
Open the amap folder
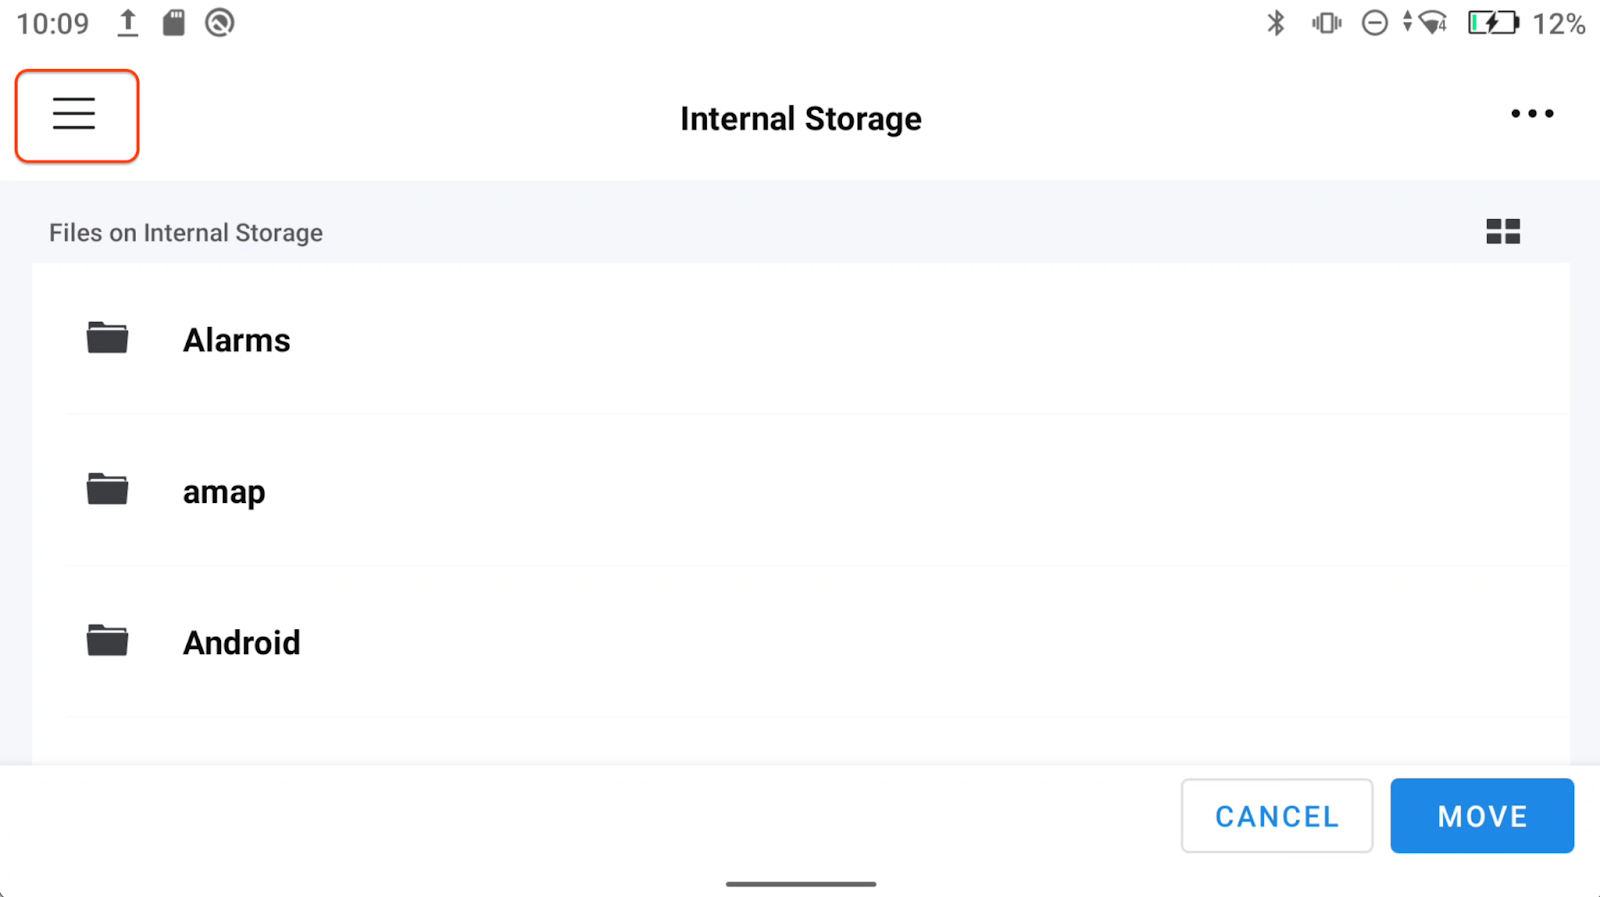pos(224,492)
